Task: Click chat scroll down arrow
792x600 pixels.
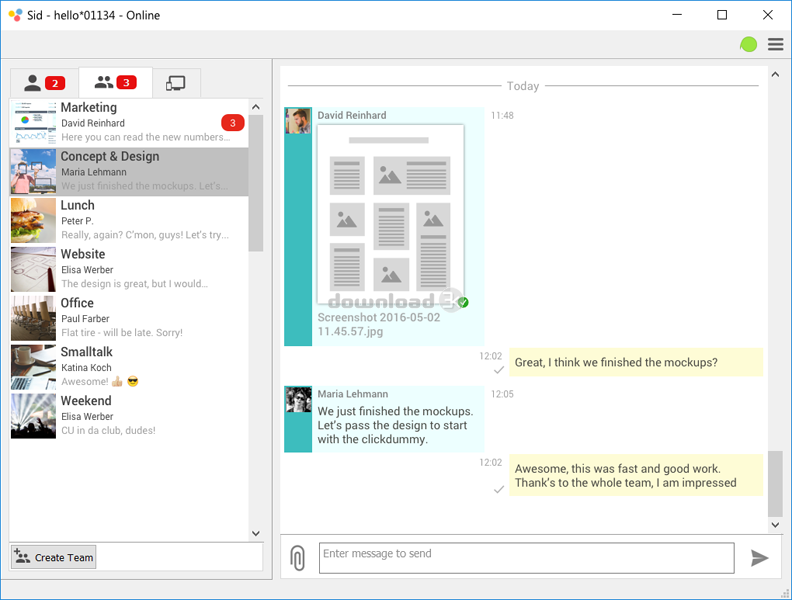Action: point(775,525)
